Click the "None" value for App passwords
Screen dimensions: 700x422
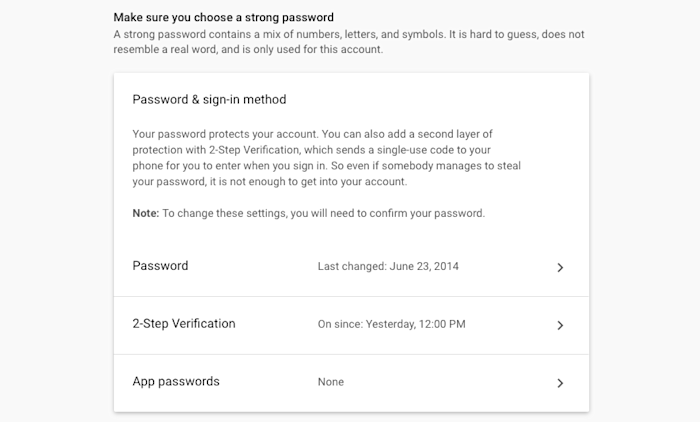(x=330, y=382)
